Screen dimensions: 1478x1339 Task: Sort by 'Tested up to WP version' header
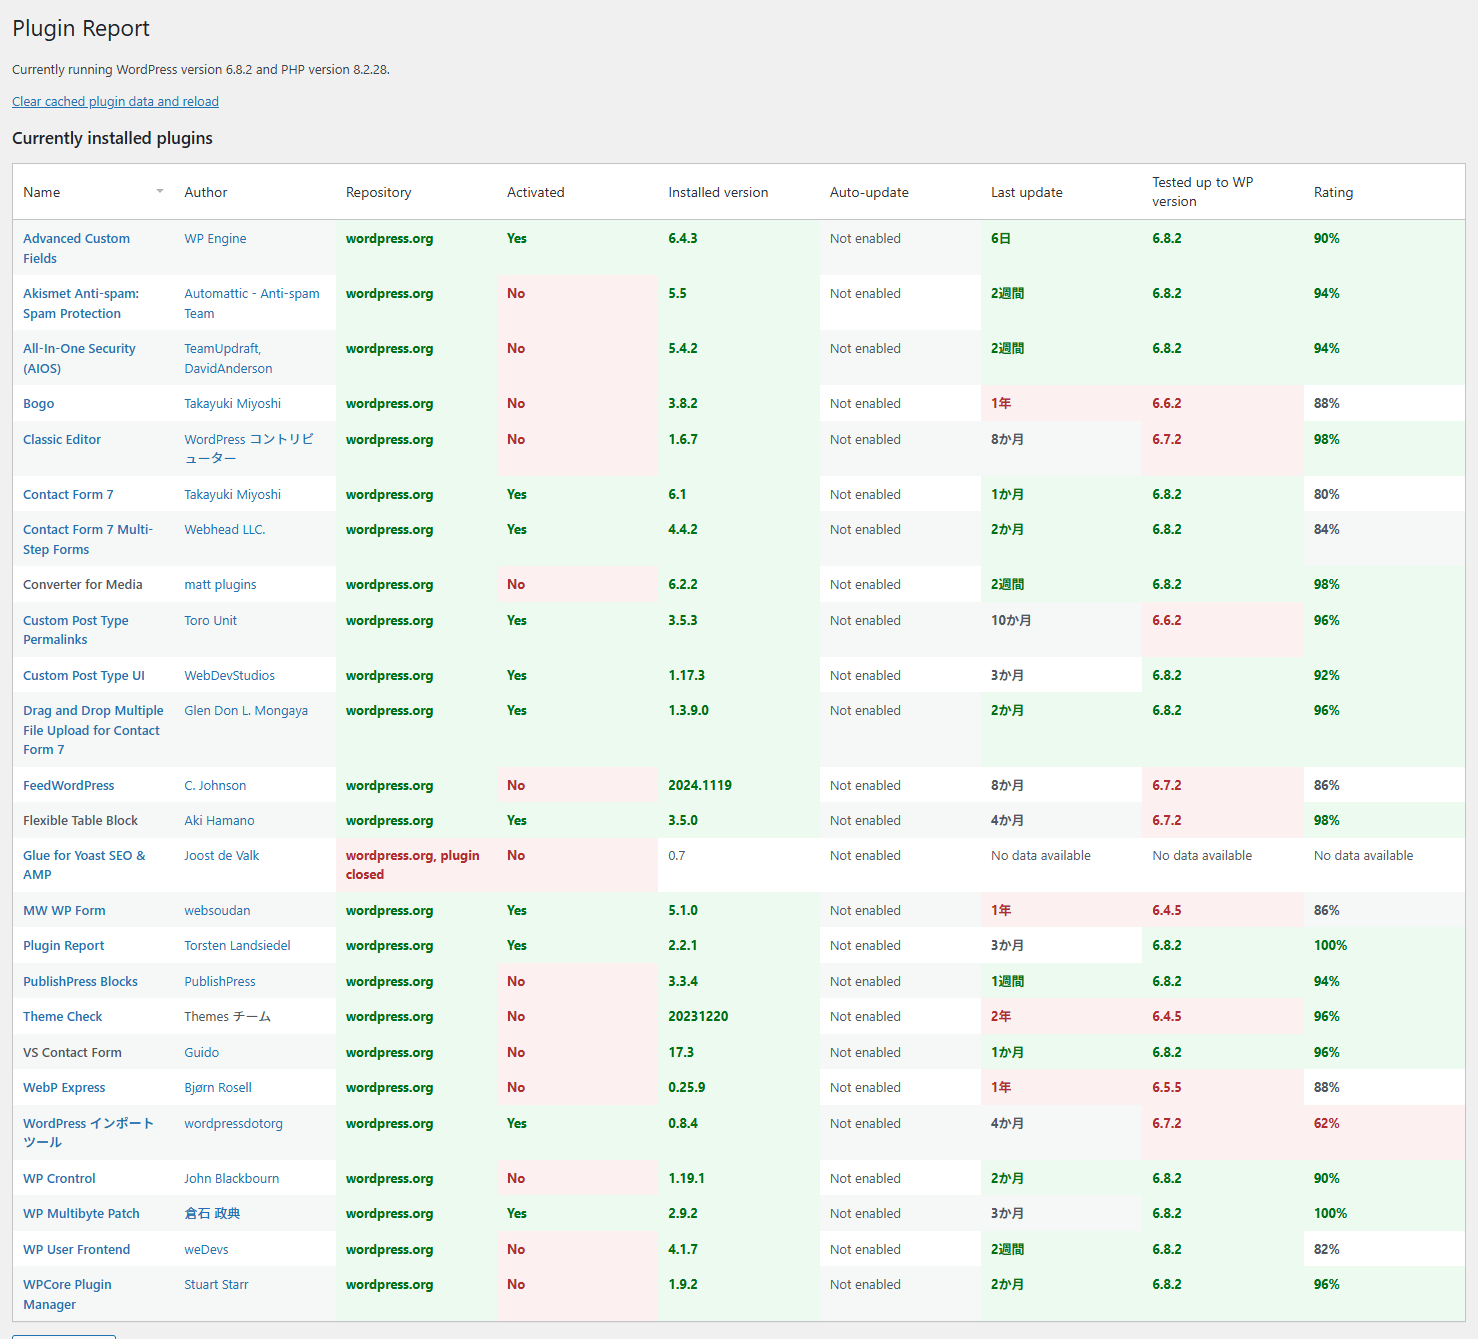pos(1202,192)
